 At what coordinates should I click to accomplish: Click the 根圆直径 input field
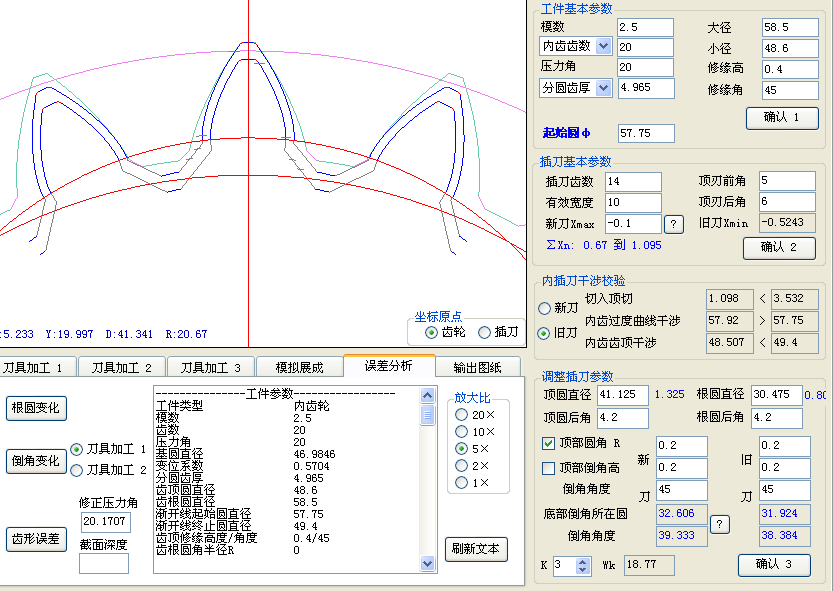[x=777, y=395]
